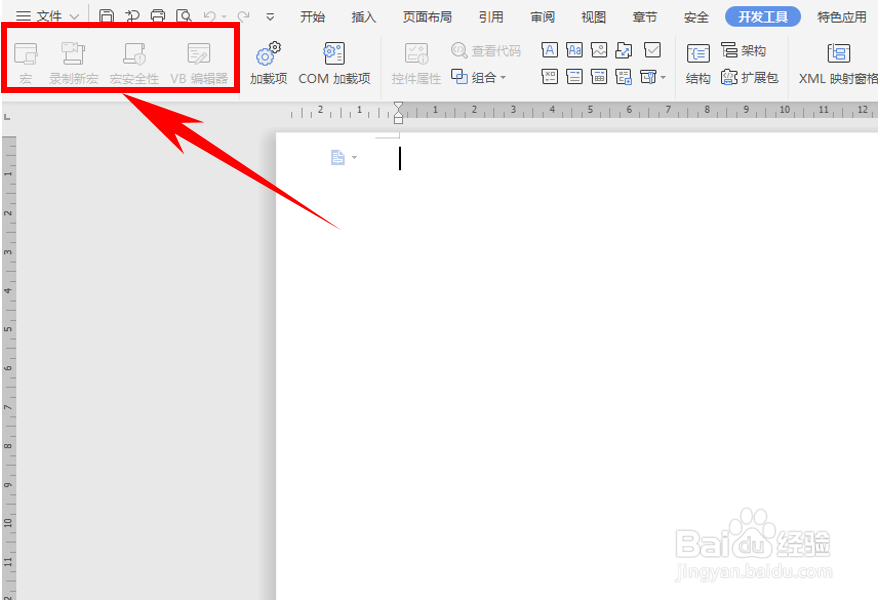Click the tab stop selector at ruler corner
The height and width of the screenshot is (602, 880).
point(7,117)
